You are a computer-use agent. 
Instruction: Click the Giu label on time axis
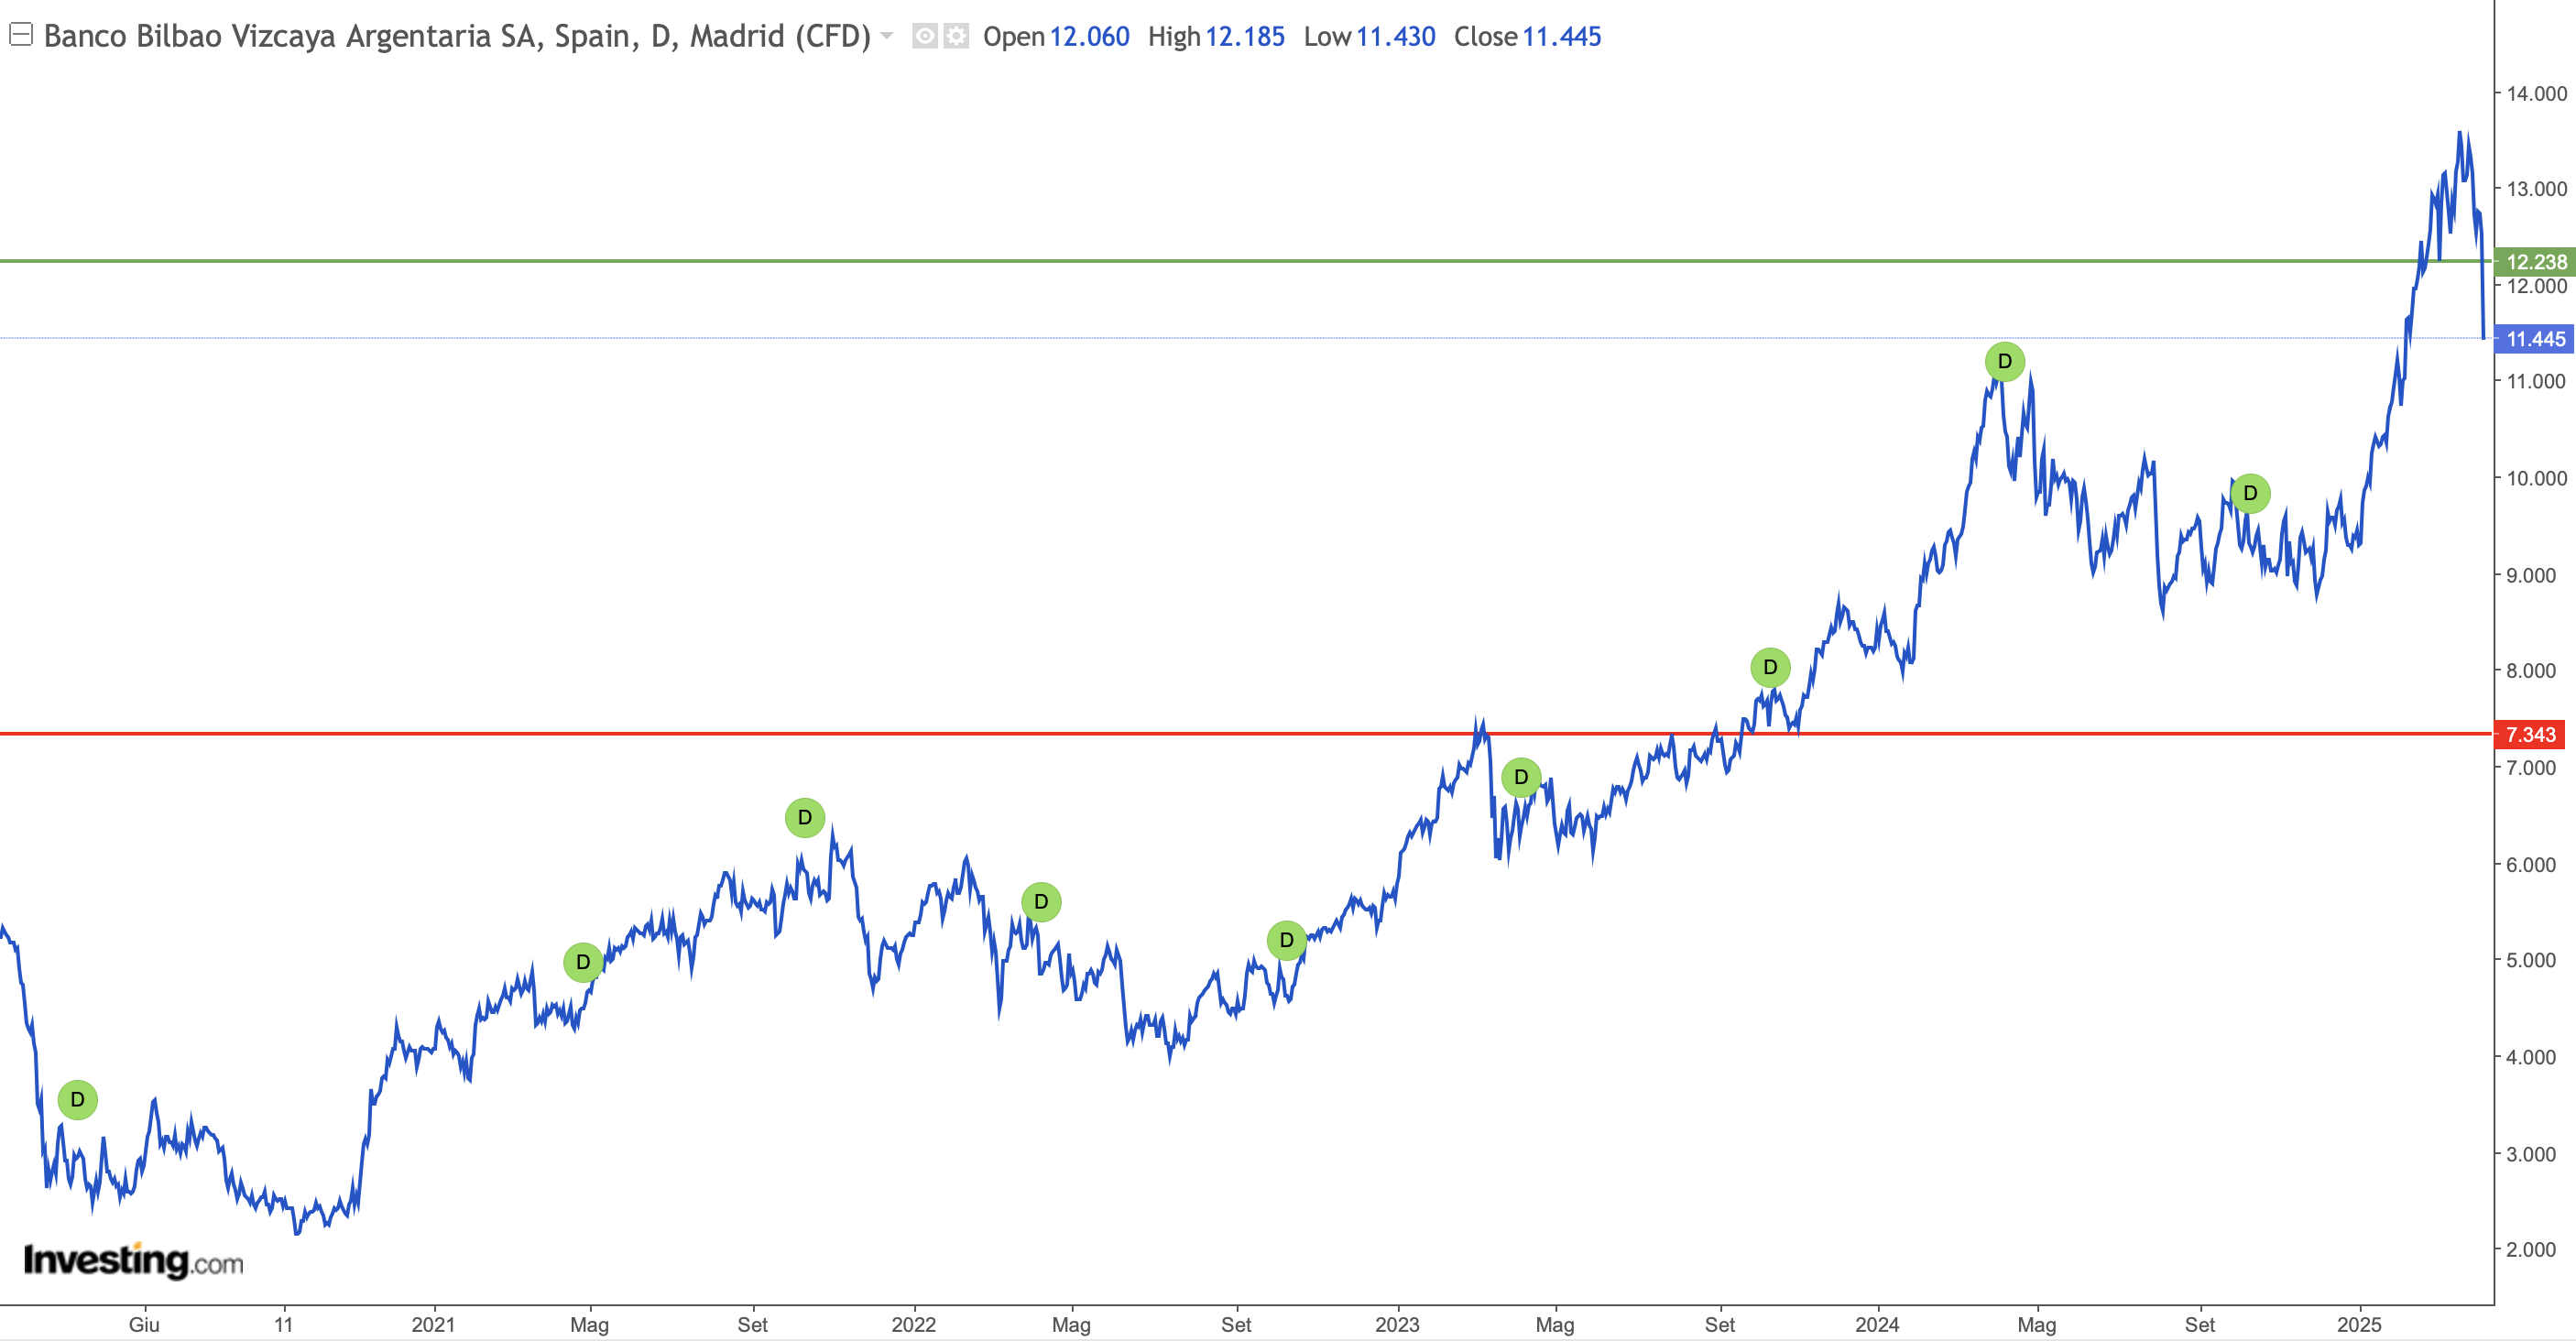144,1324
